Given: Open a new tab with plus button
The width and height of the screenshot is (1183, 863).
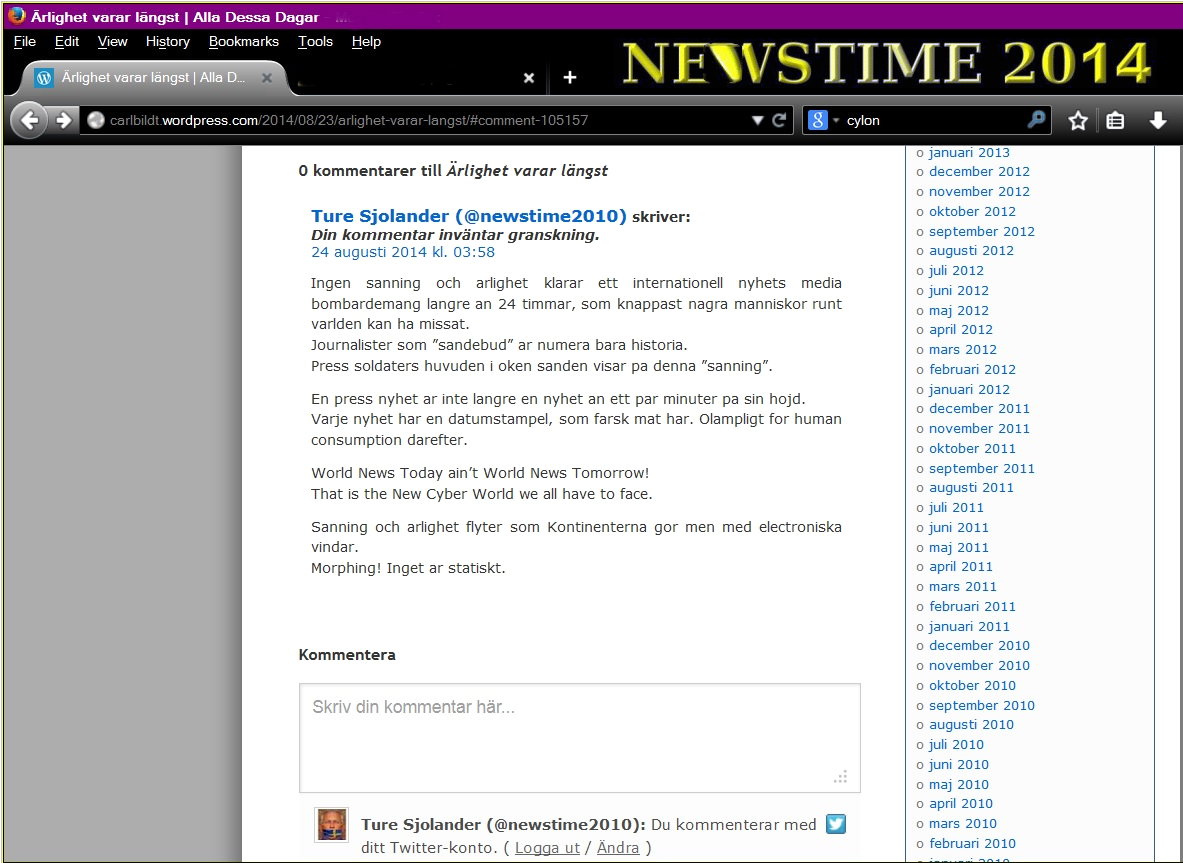Looking at the screenshot, I should coord(570,77).
